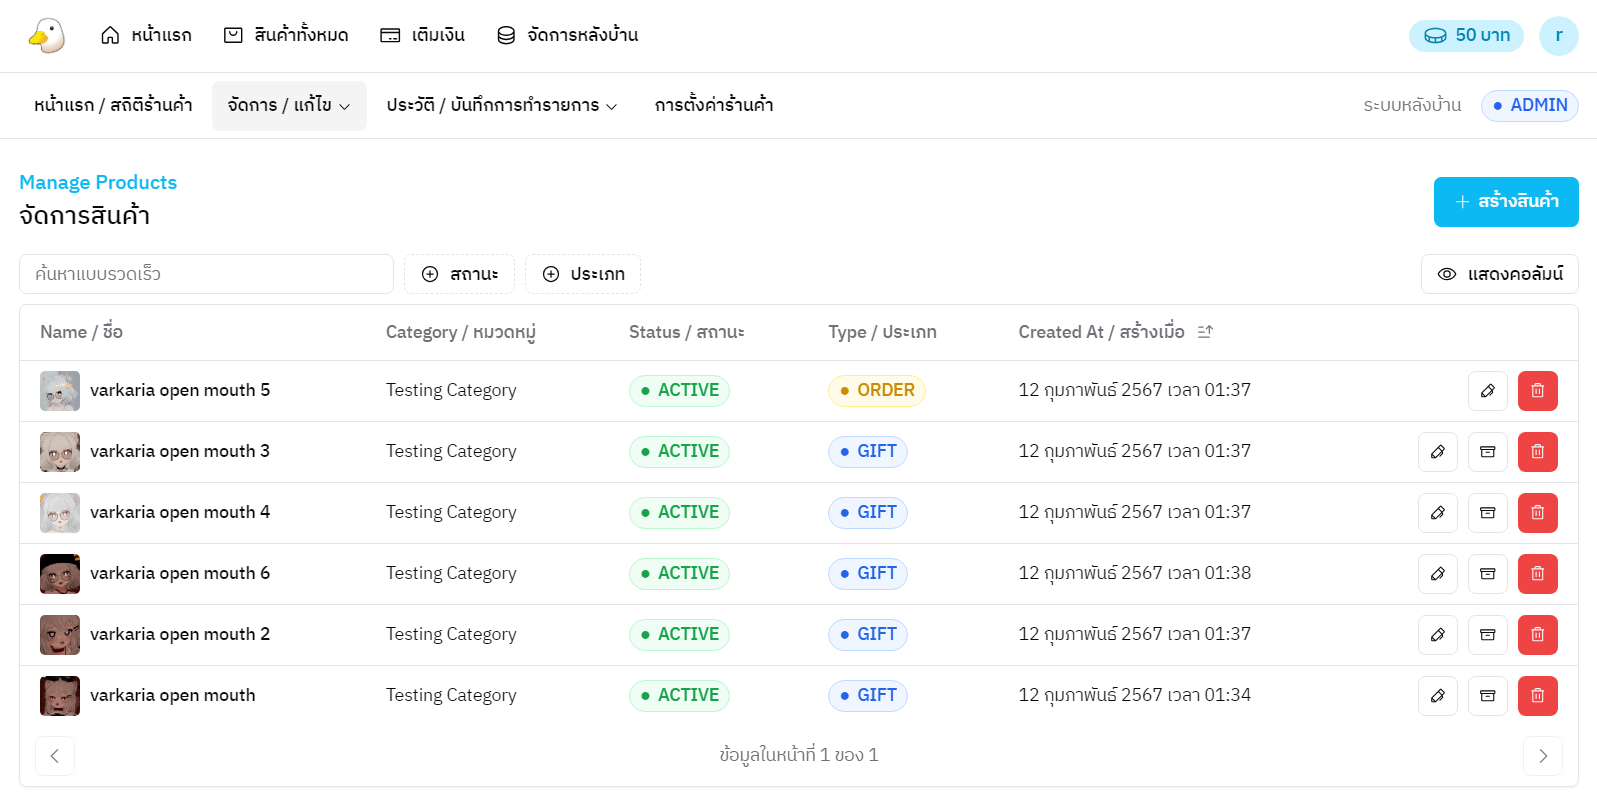
Task: Delete varkaria open mouth 5 product
Action: pyautogui.click(x=1537, y=391)
